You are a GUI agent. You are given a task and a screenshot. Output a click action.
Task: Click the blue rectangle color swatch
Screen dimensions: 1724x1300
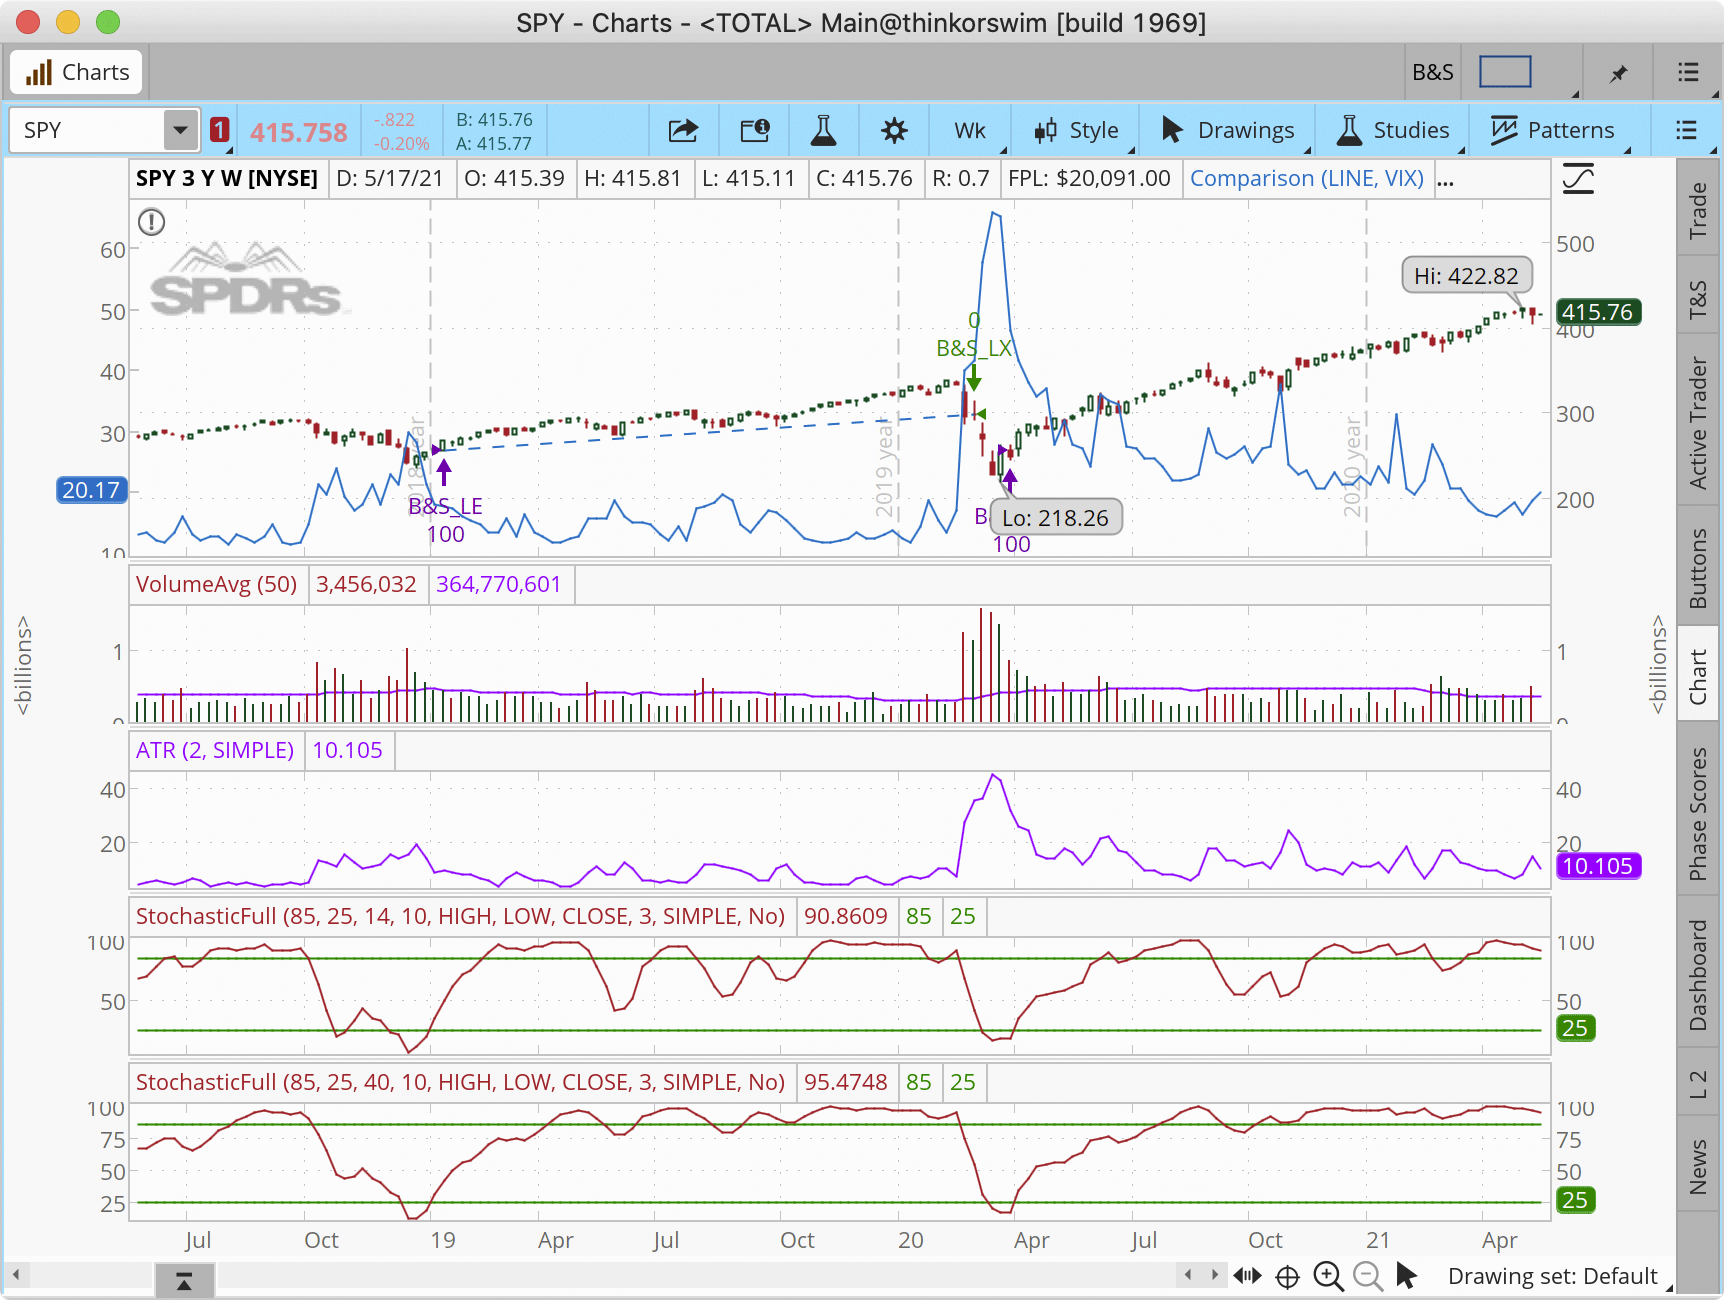click(1505, 72)
